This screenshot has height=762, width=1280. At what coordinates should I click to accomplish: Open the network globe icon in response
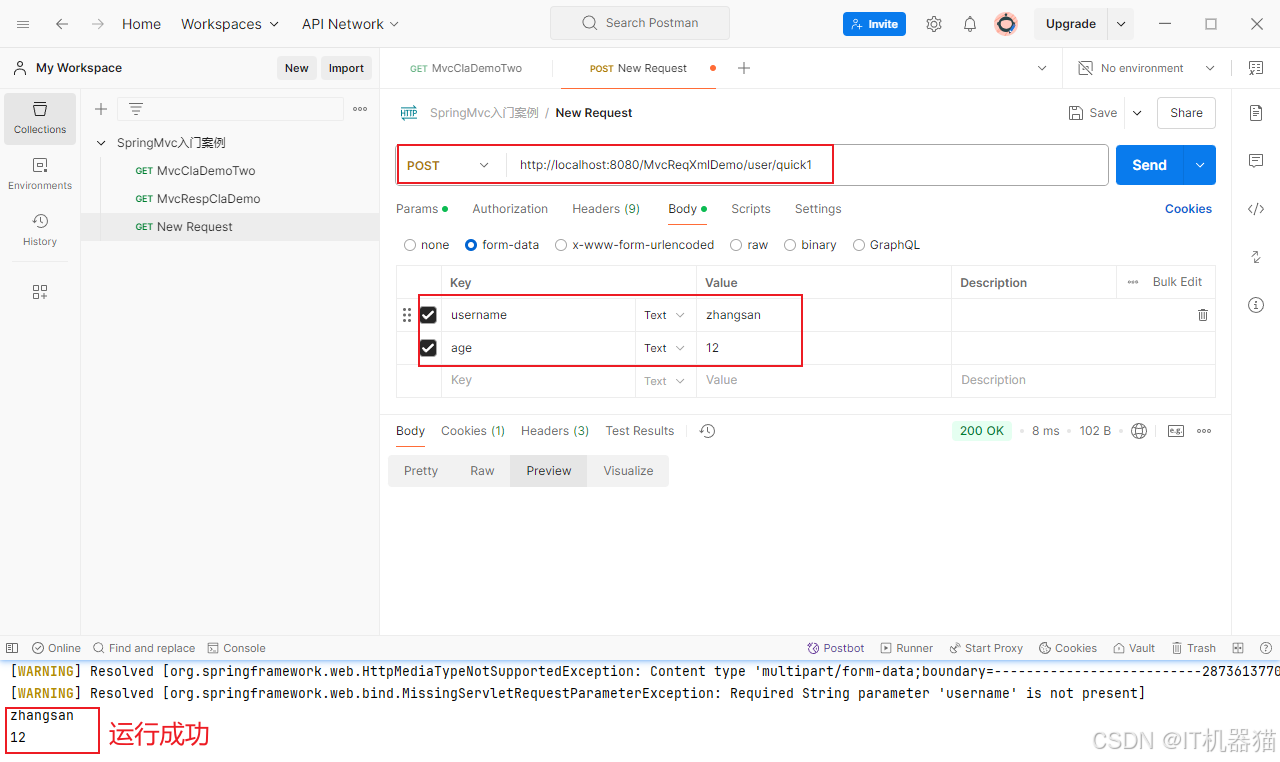pyautogui.click(x=1139, y=431)
